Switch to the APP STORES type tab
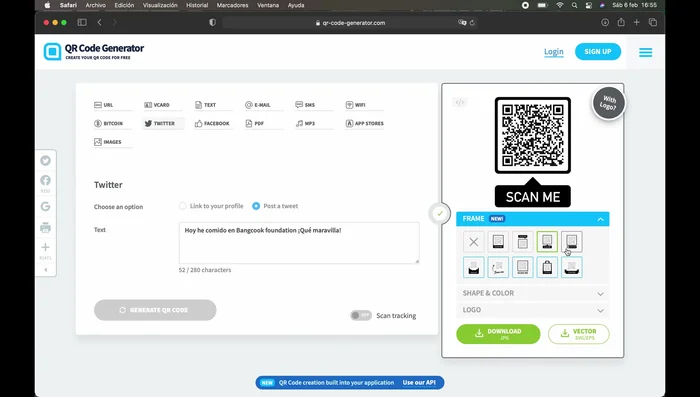 pos(365,123)
